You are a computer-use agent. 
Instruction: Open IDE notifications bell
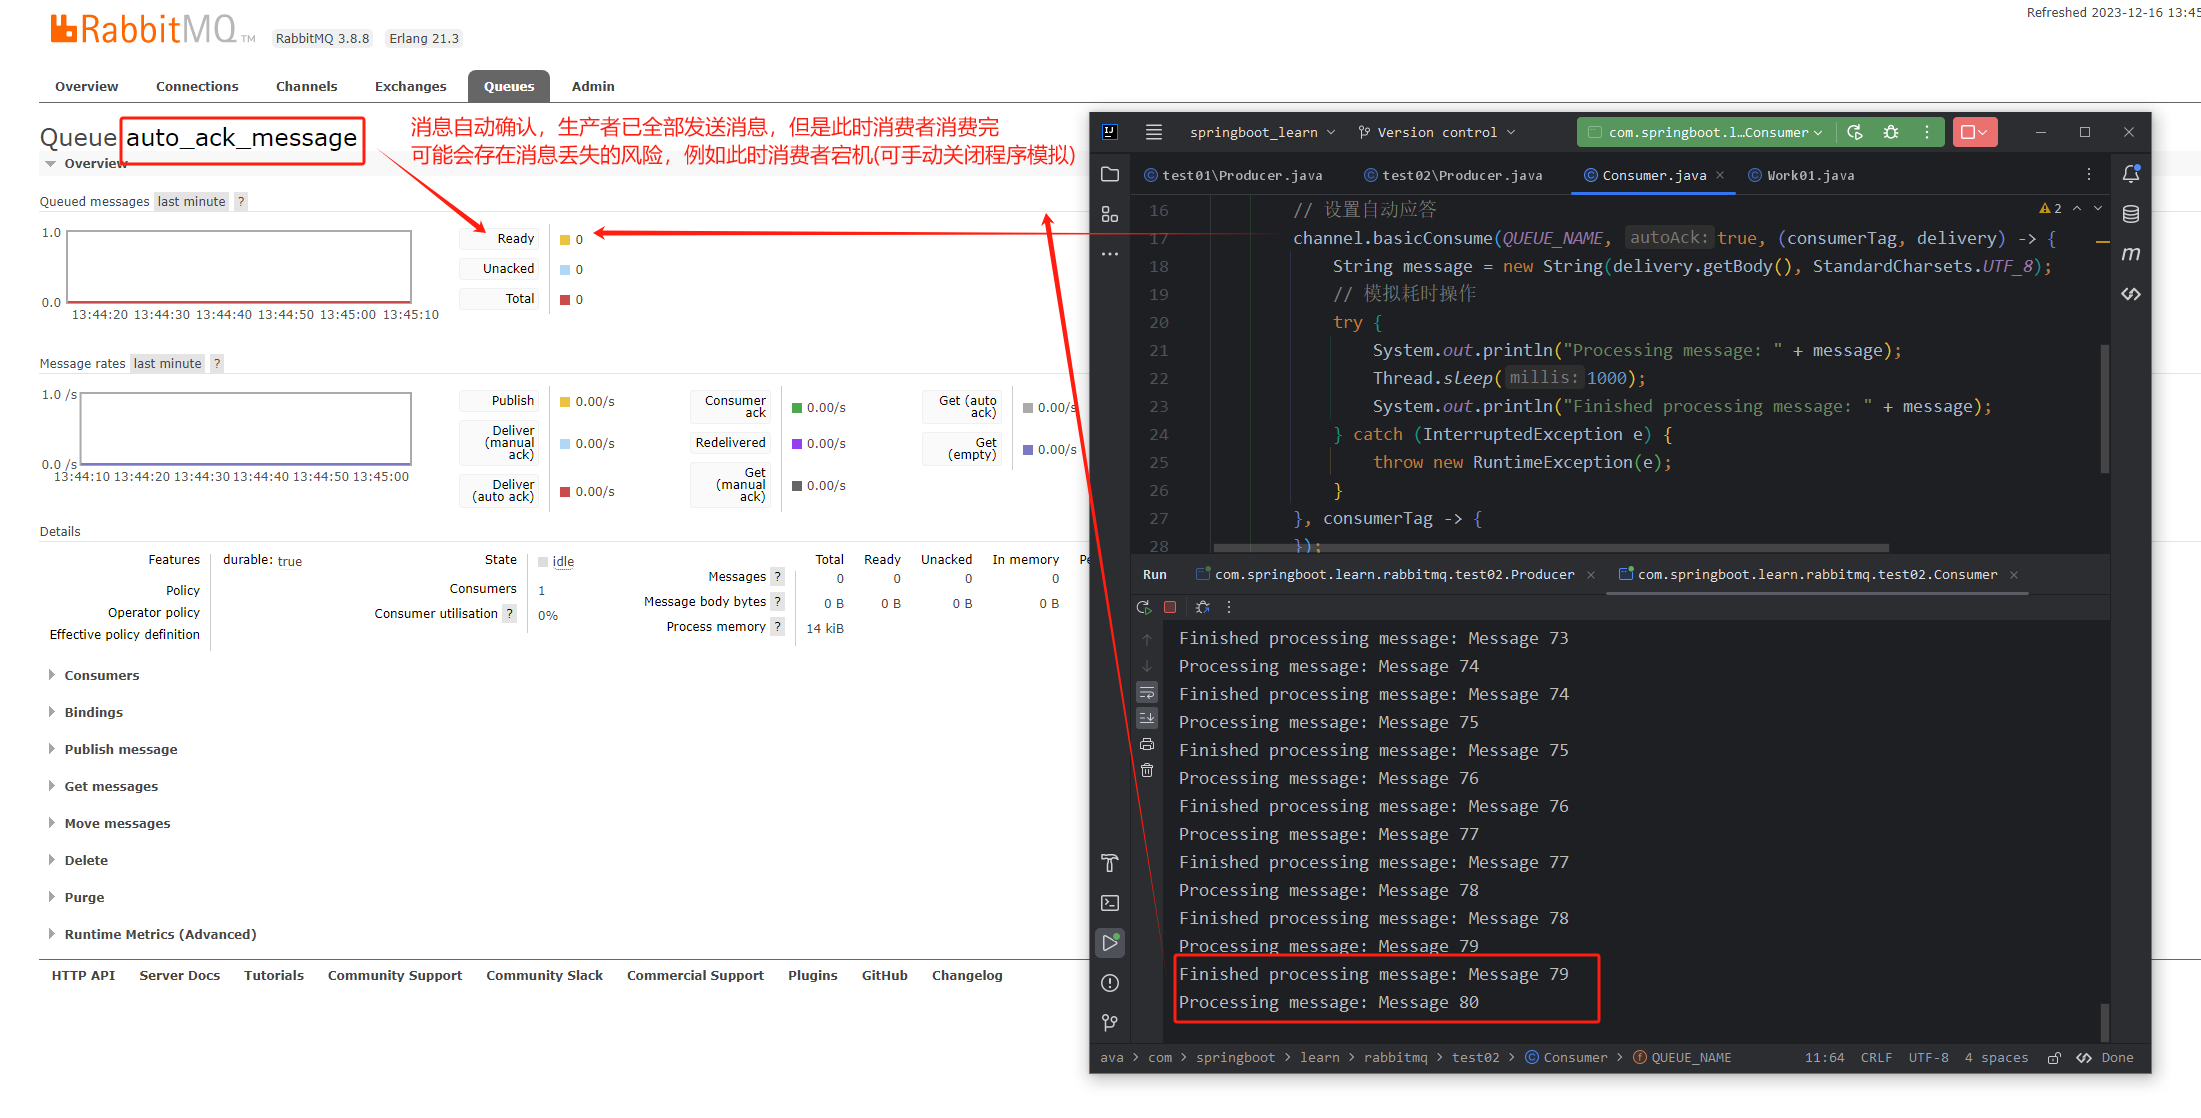tap(2131, 174)
